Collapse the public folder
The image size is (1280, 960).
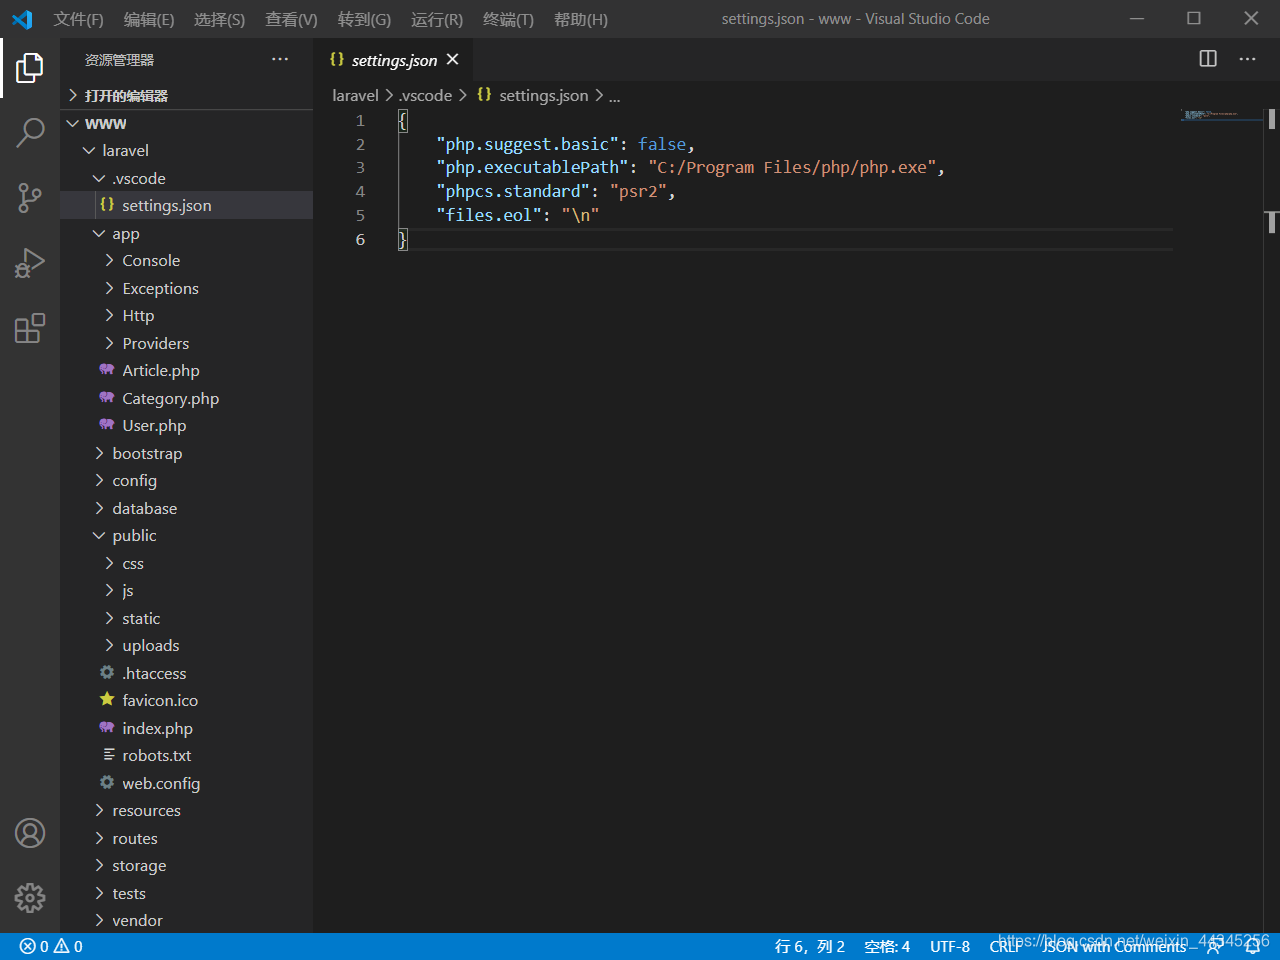[x=186, y=535]
